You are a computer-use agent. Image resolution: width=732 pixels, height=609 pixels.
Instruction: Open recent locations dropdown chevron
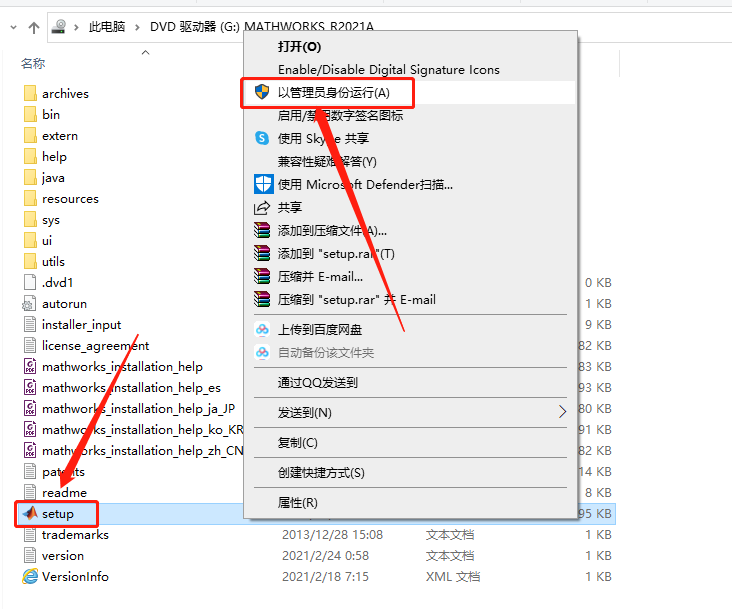(x=14, y=28)
